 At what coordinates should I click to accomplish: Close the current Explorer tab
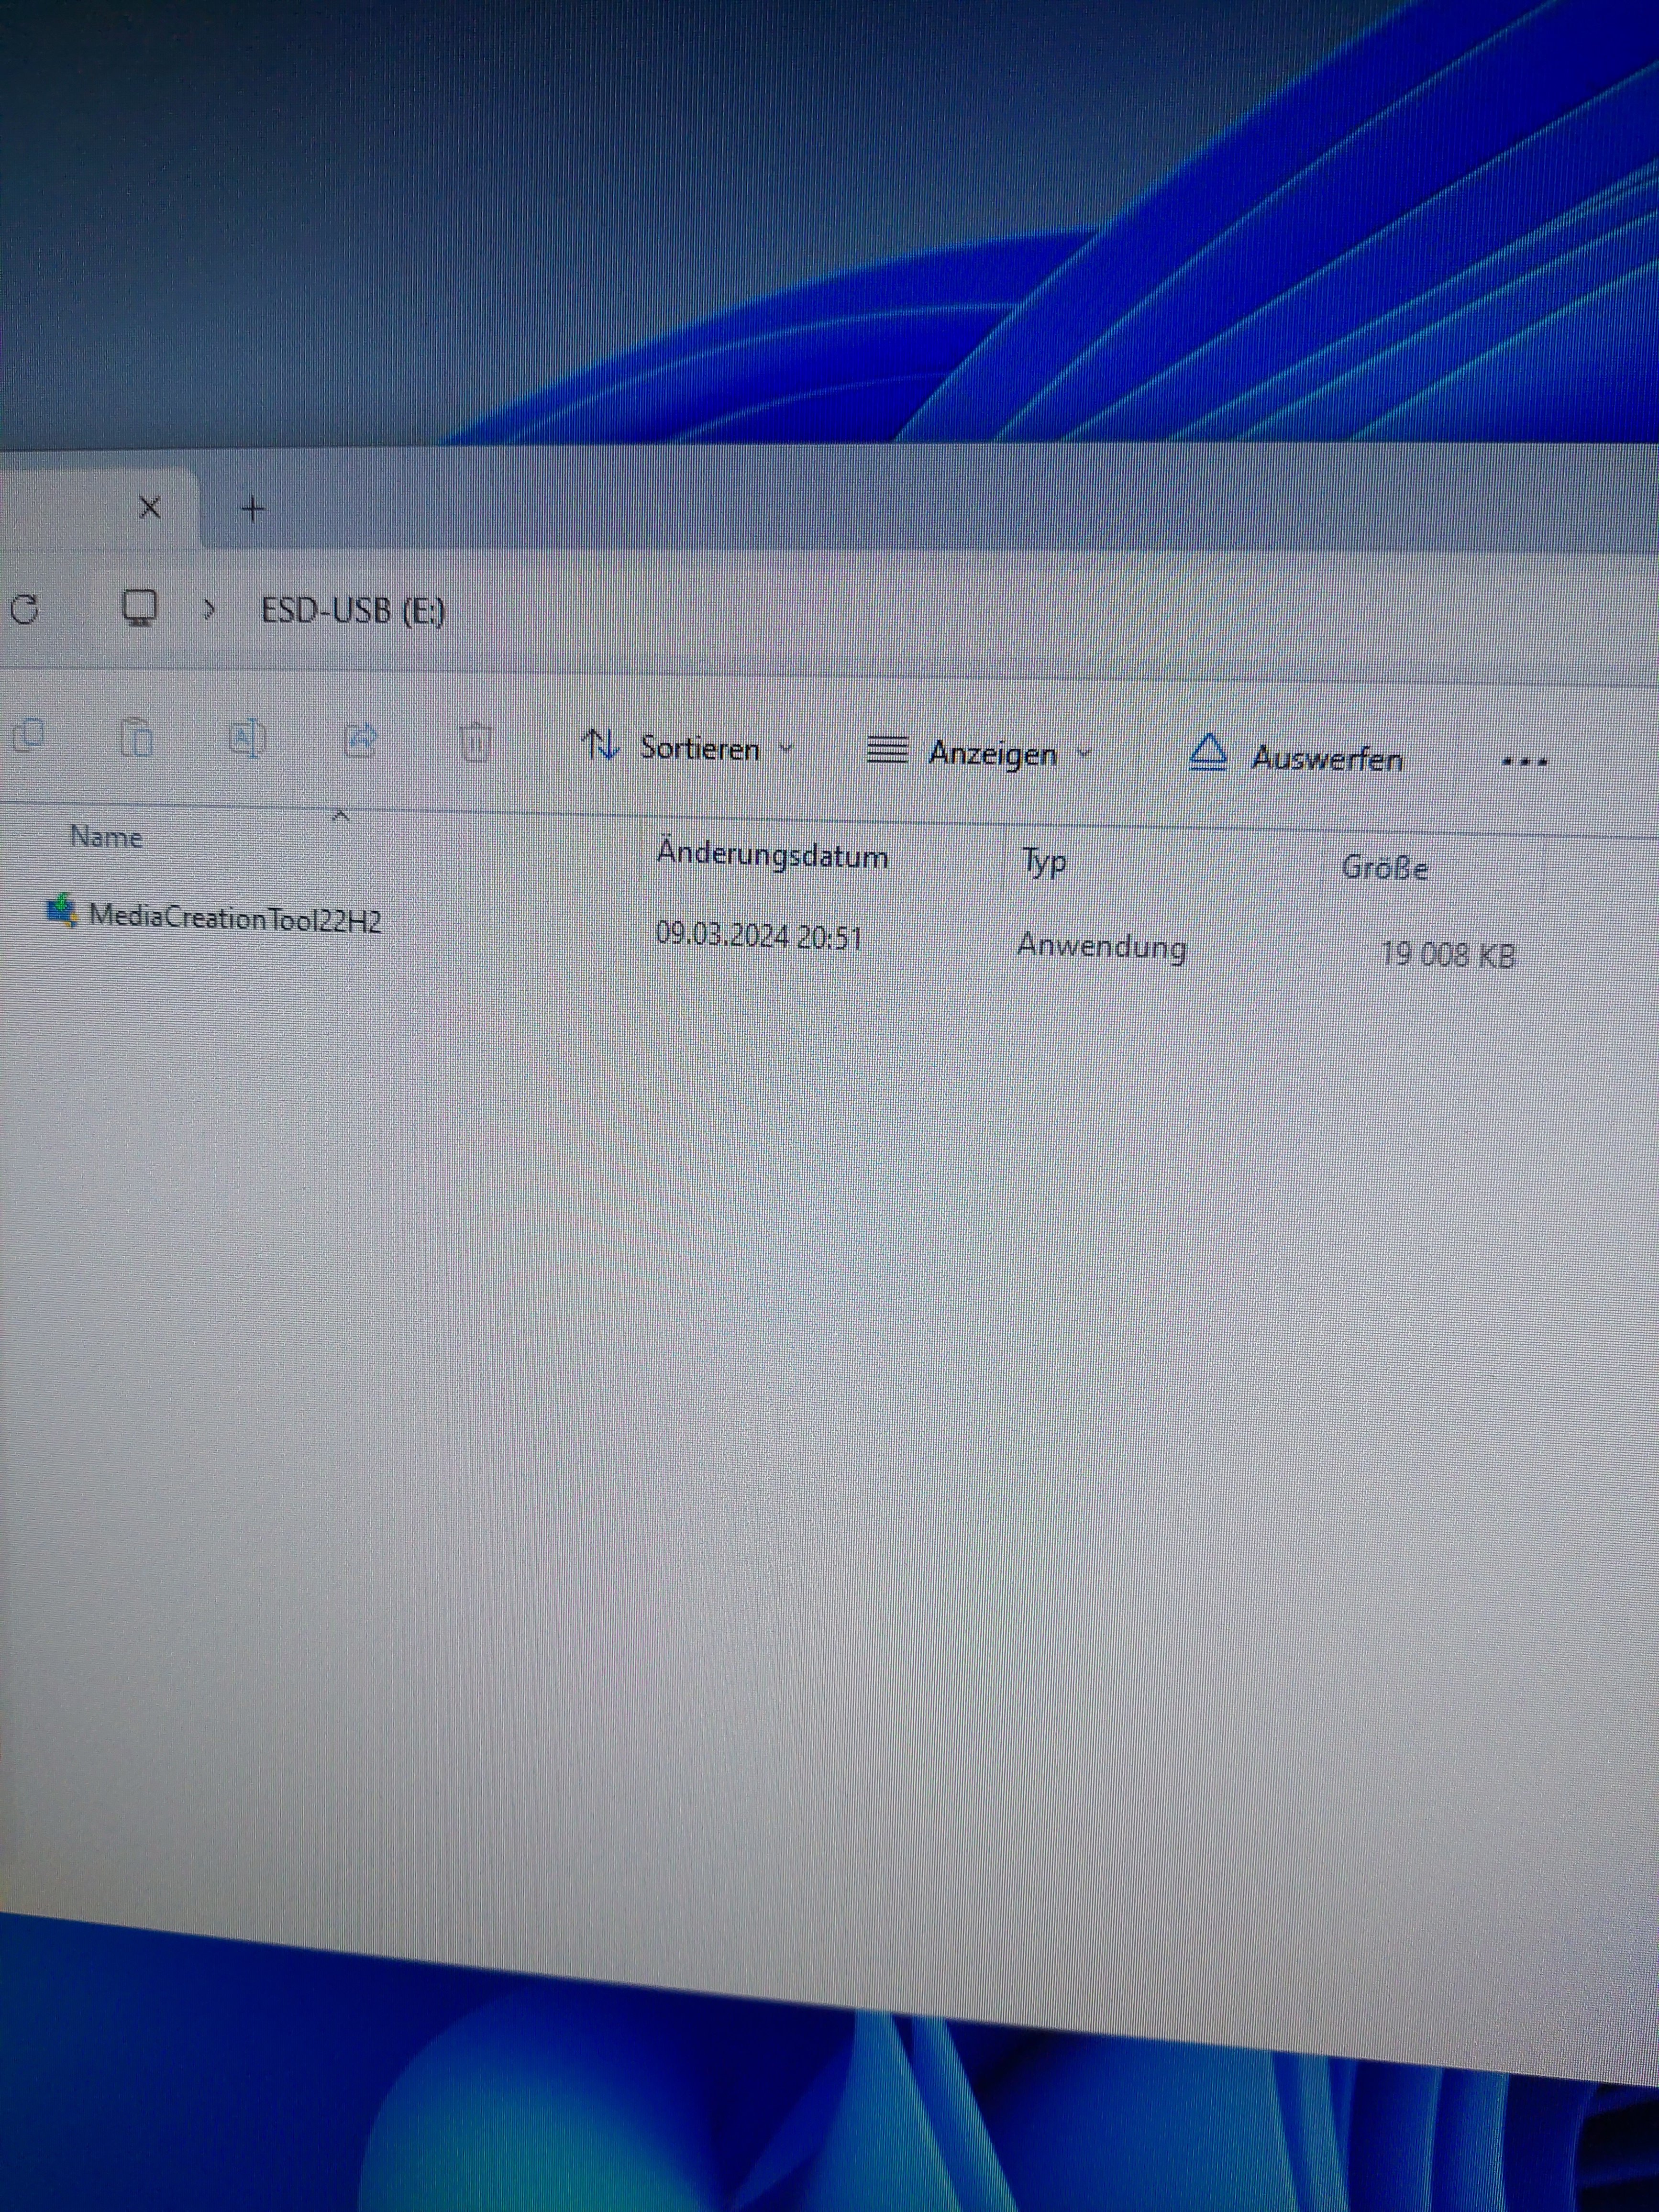coord(150,508)
